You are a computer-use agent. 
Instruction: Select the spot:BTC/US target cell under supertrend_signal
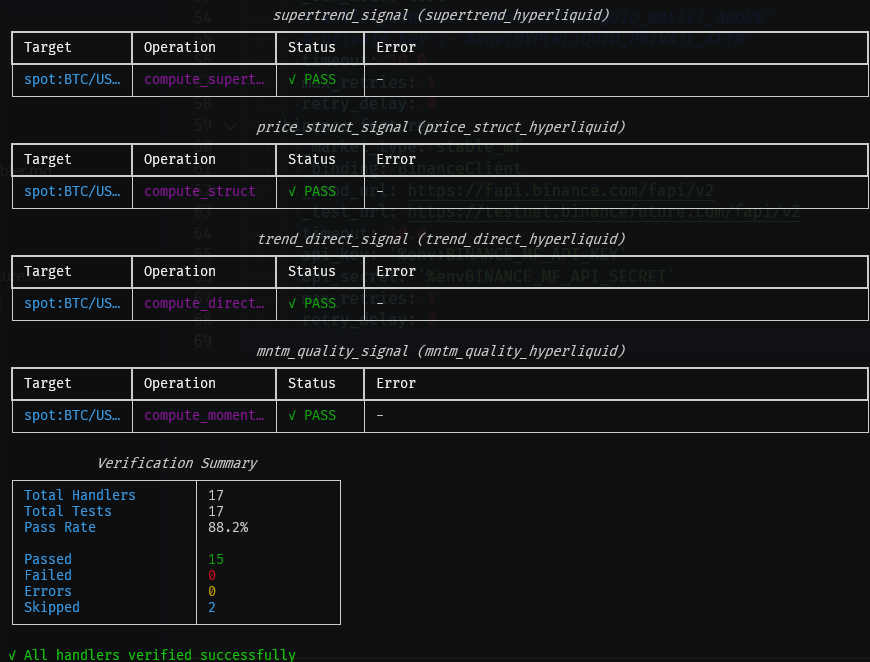tap(70, 79)
